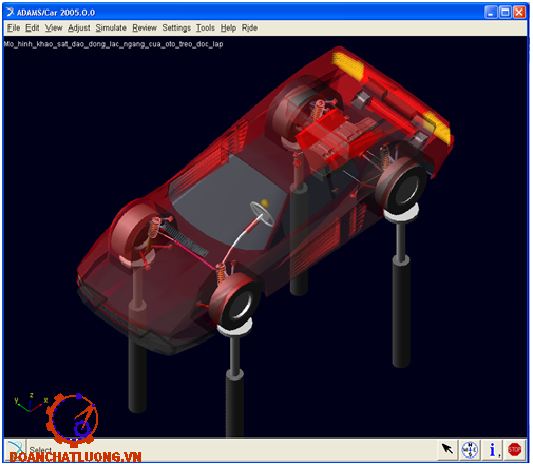Open the Ride menu

[250, 28]
